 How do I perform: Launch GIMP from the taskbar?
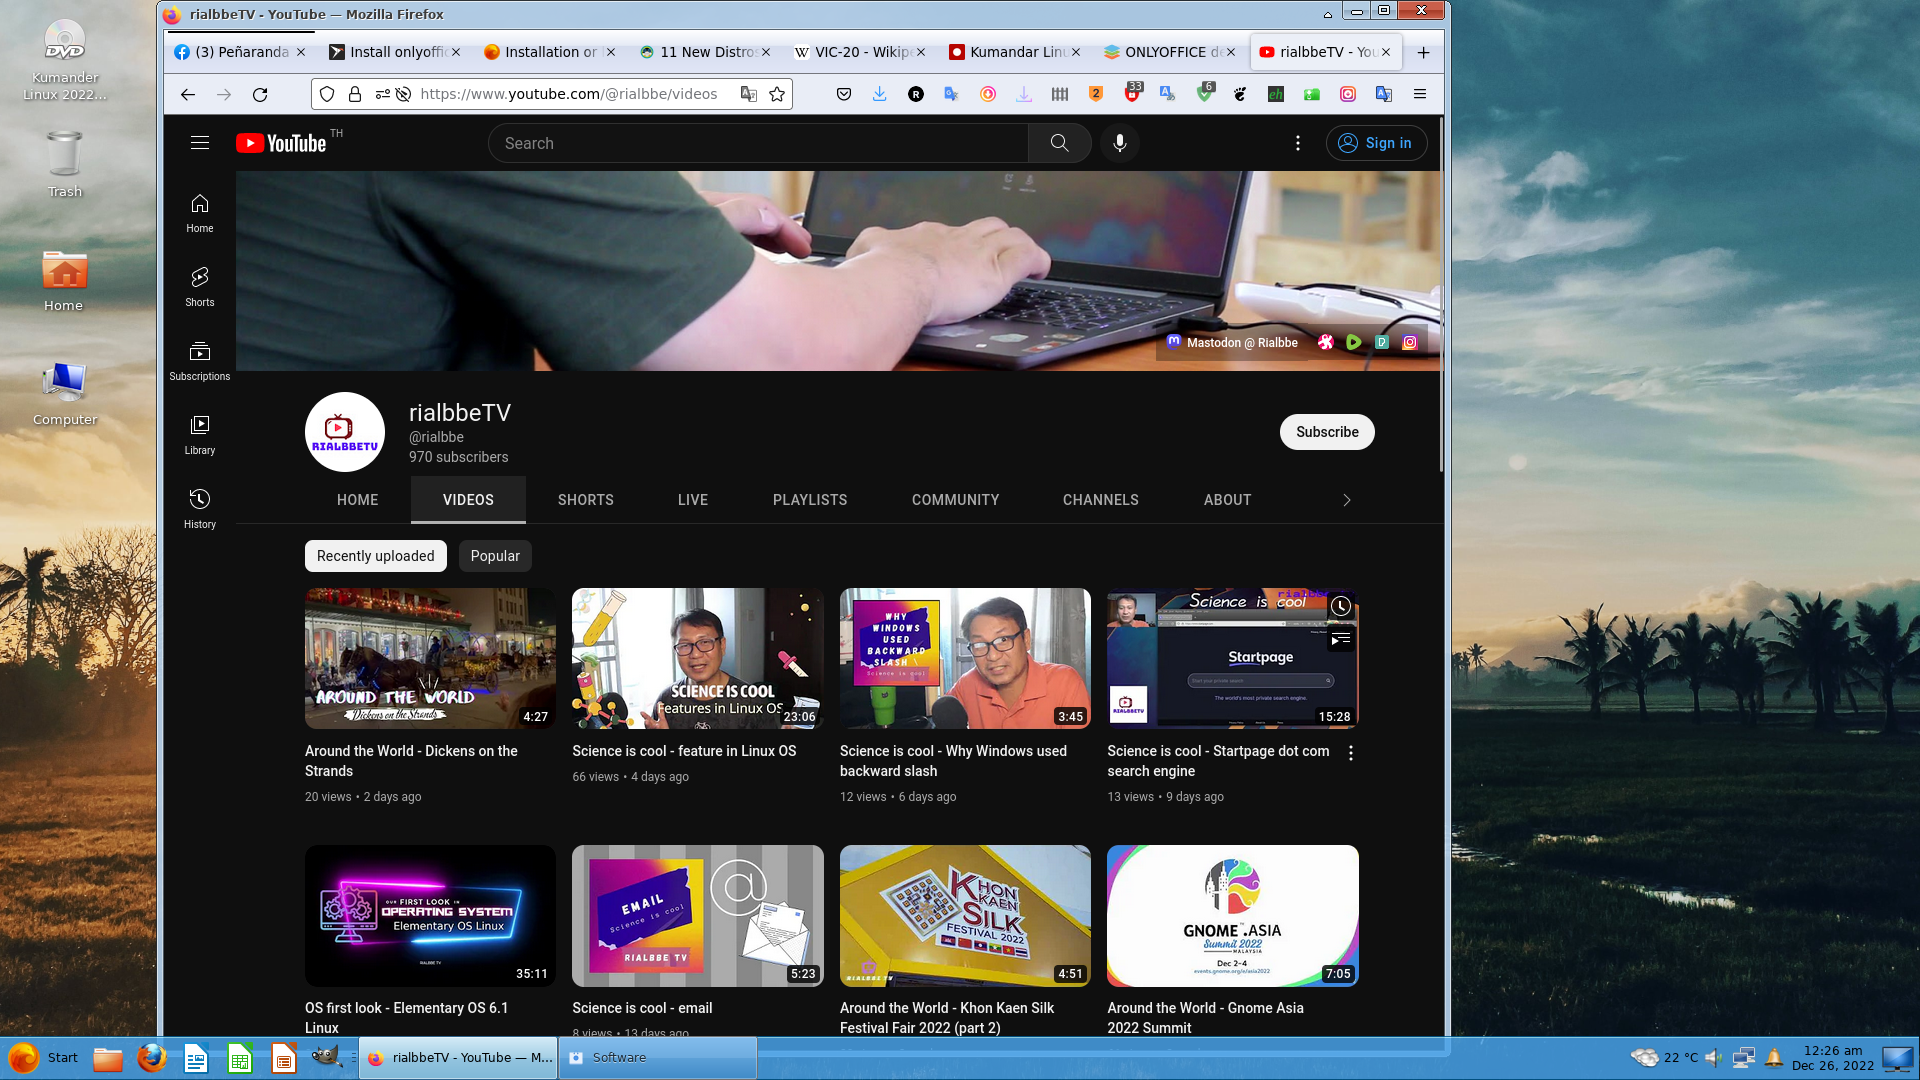coord(327,1057)
